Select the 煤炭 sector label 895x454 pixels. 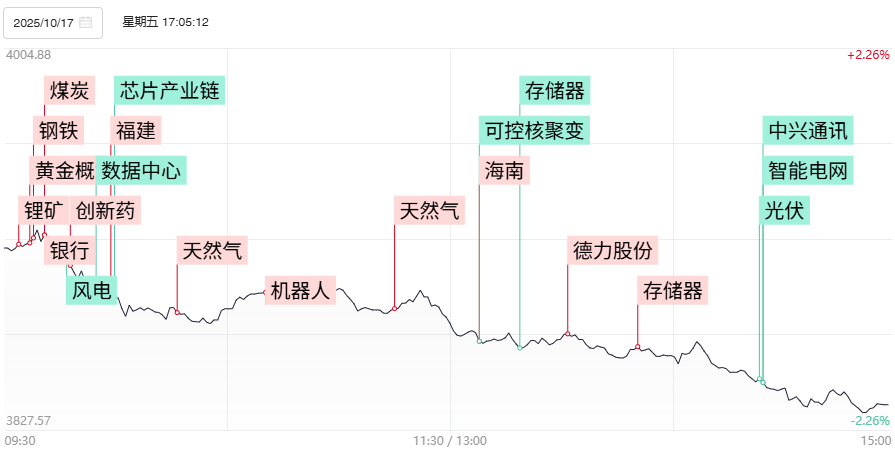tap(70, 91)
